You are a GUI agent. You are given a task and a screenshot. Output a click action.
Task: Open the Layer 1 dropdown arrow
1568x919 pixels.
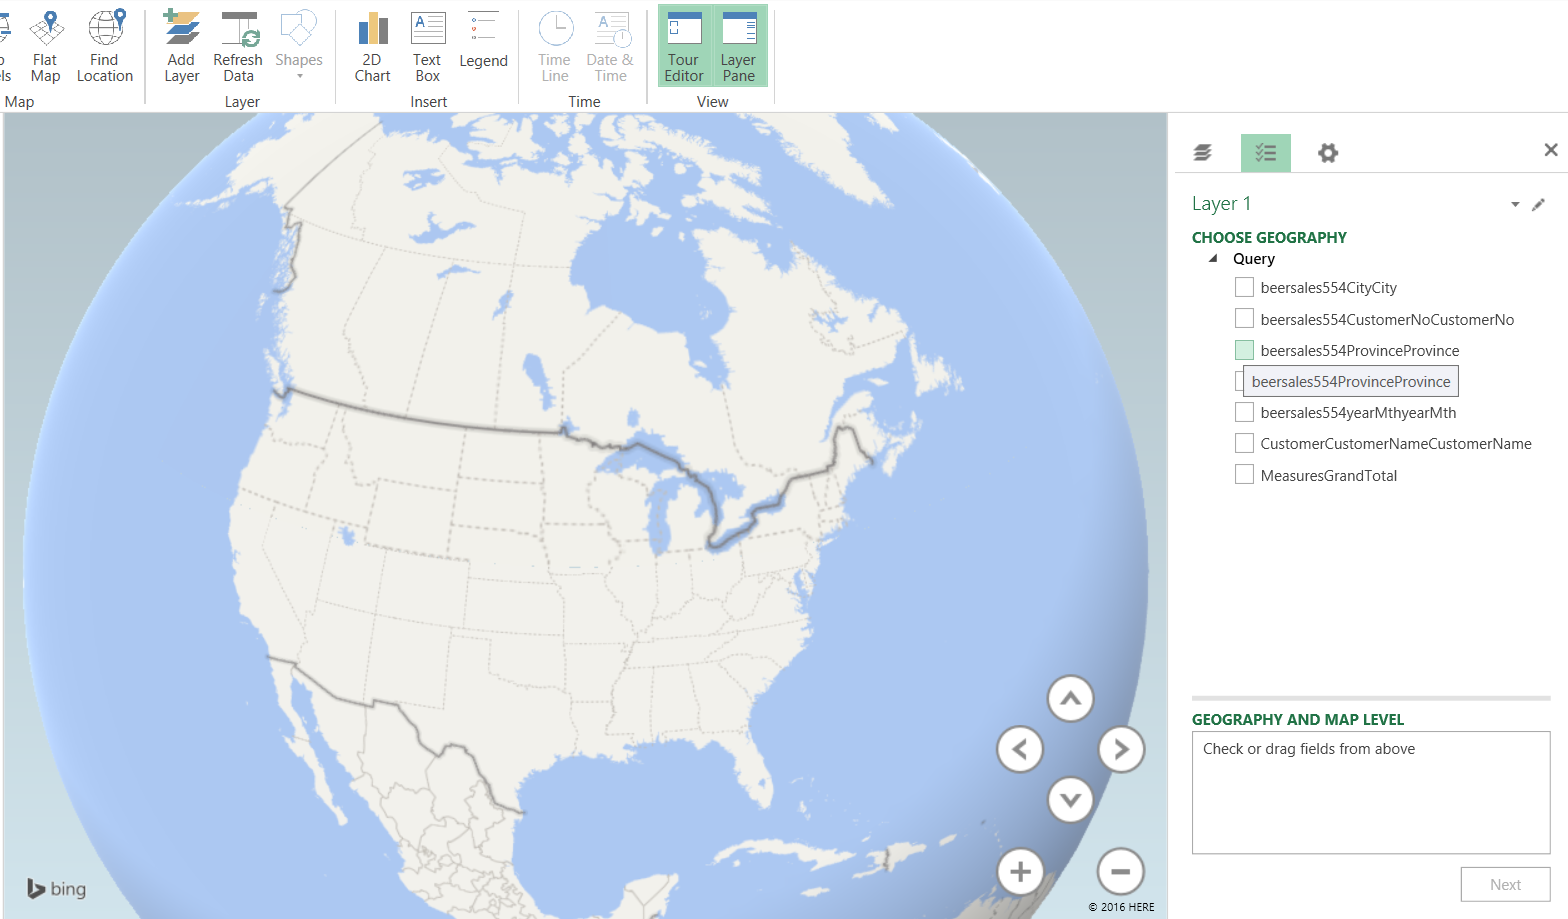click(x=1515, y=204)
